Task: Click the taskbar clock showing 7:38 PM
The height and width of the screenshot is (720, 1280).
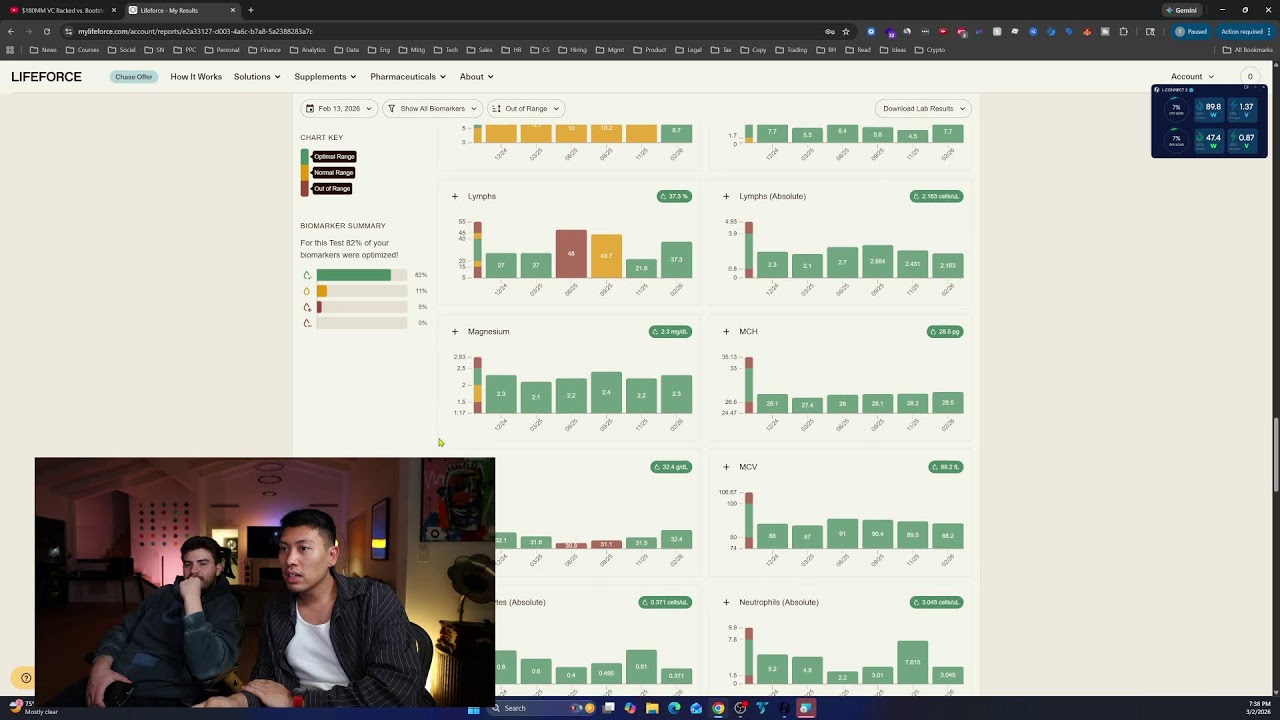Action: 1259,708
